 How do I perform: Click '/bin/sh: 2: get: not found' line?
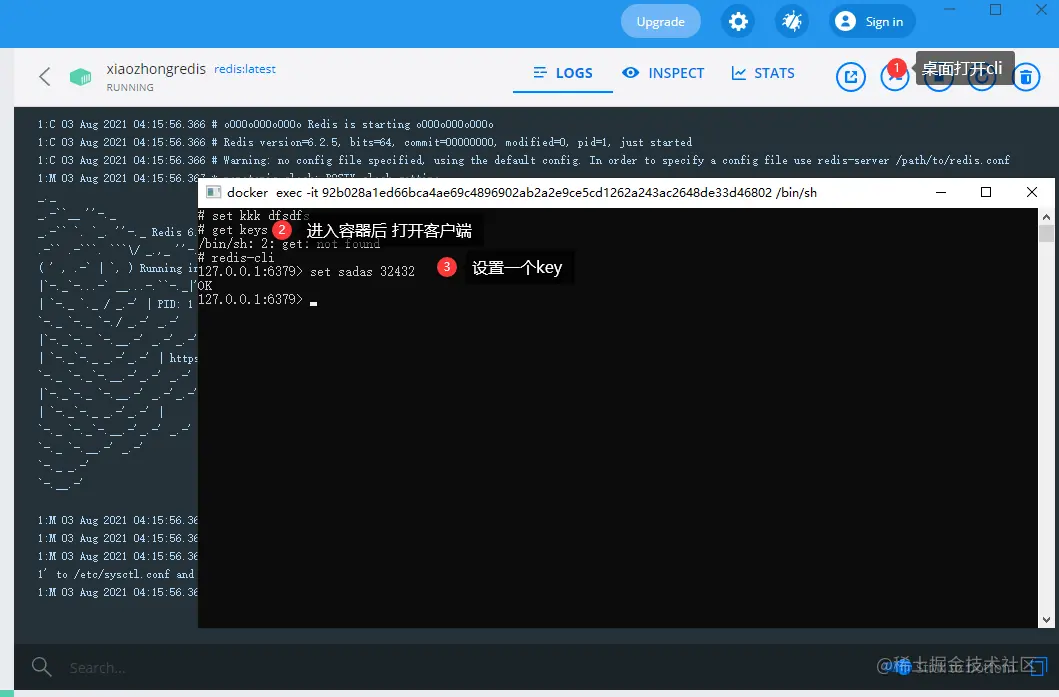coord(289,244)
